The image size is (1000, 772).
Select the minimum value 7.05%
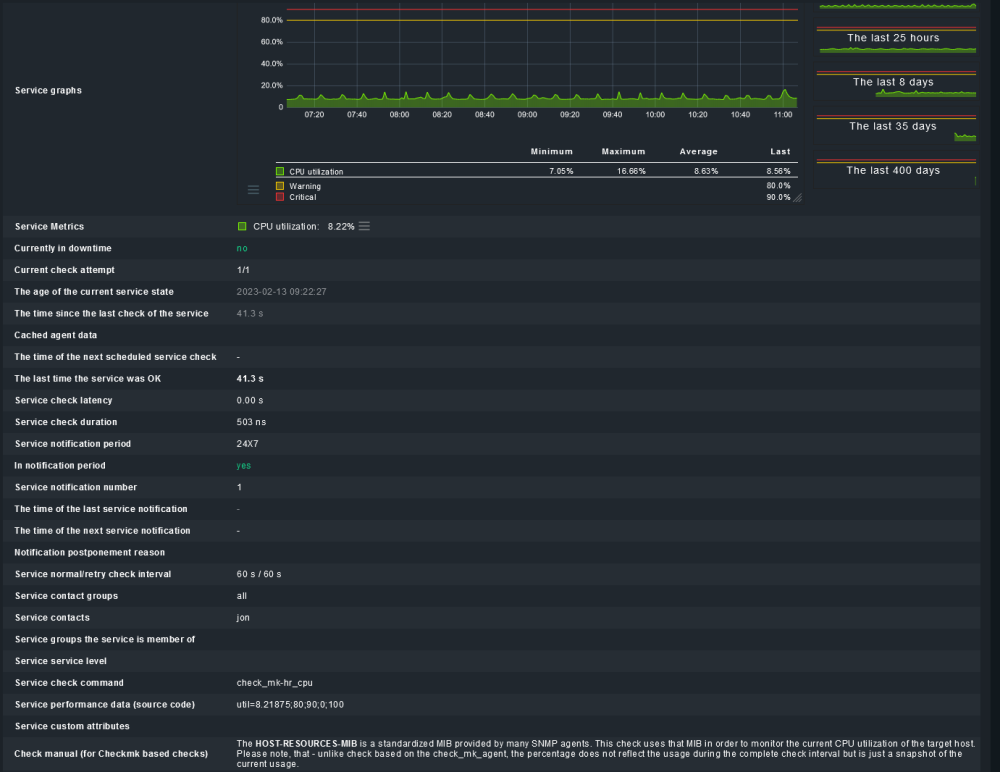(x=561, y=171)
